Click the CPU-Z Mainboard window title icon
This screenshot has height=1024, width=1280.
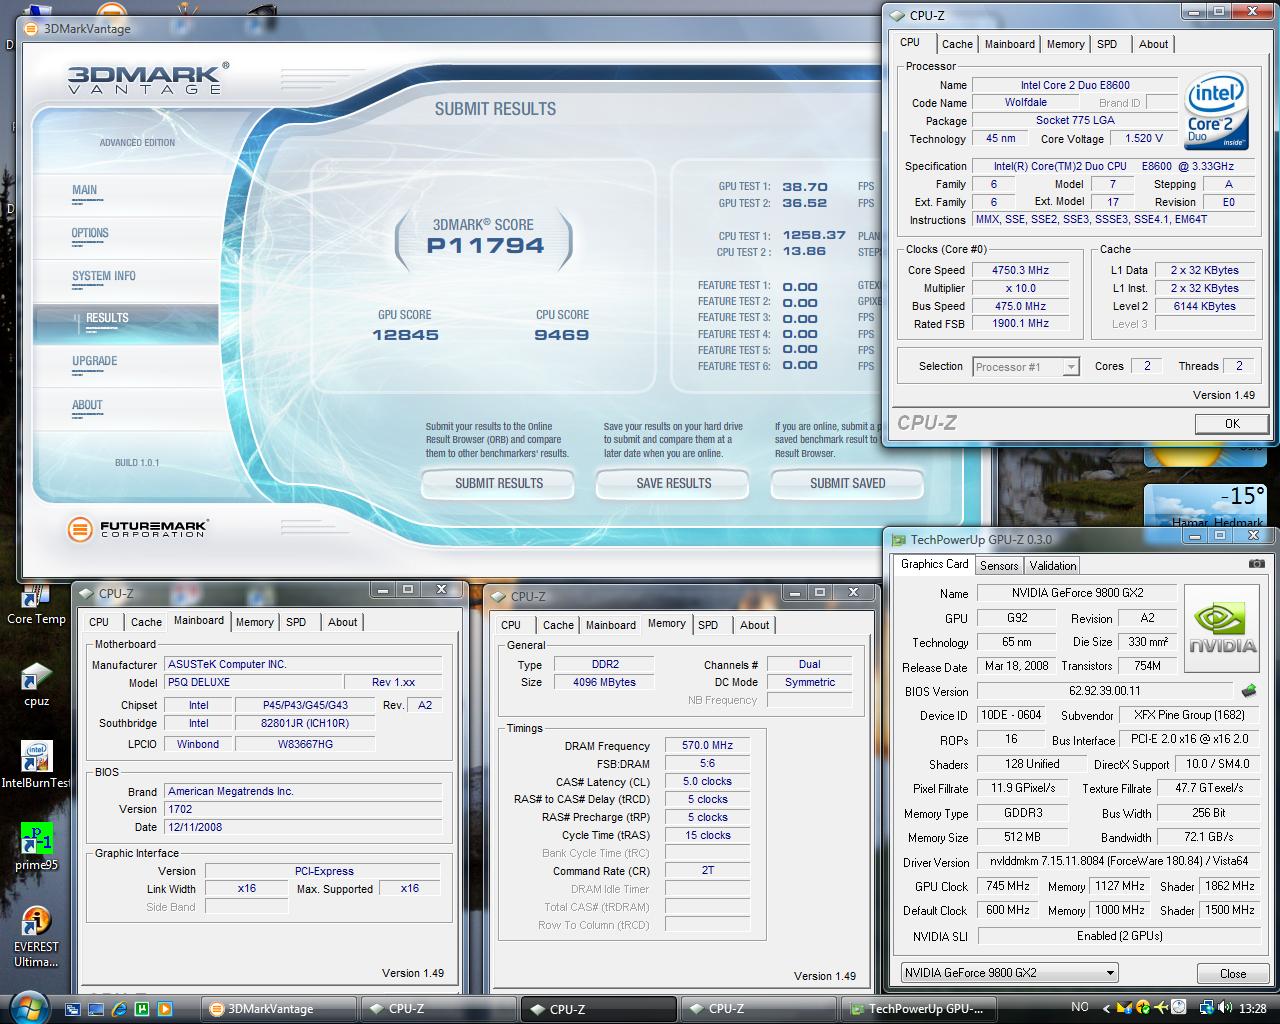click(x=87, y=594)
